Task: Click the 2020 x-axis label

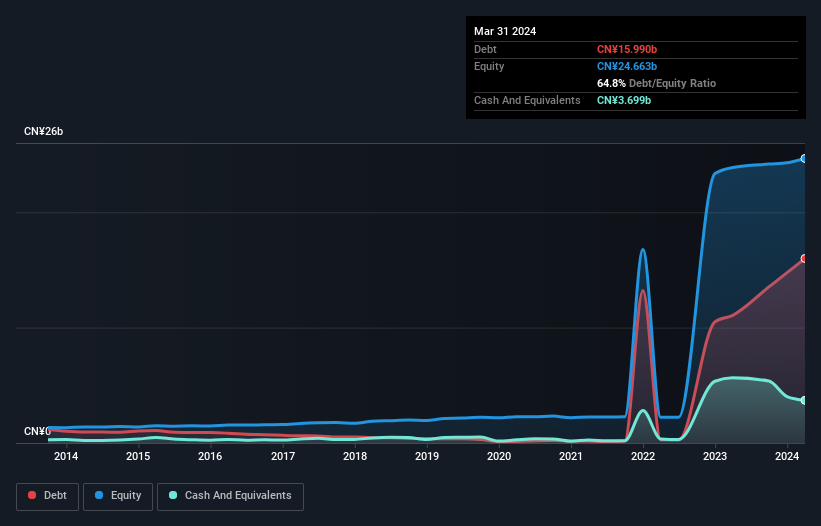Action: [x=499, y=456]
